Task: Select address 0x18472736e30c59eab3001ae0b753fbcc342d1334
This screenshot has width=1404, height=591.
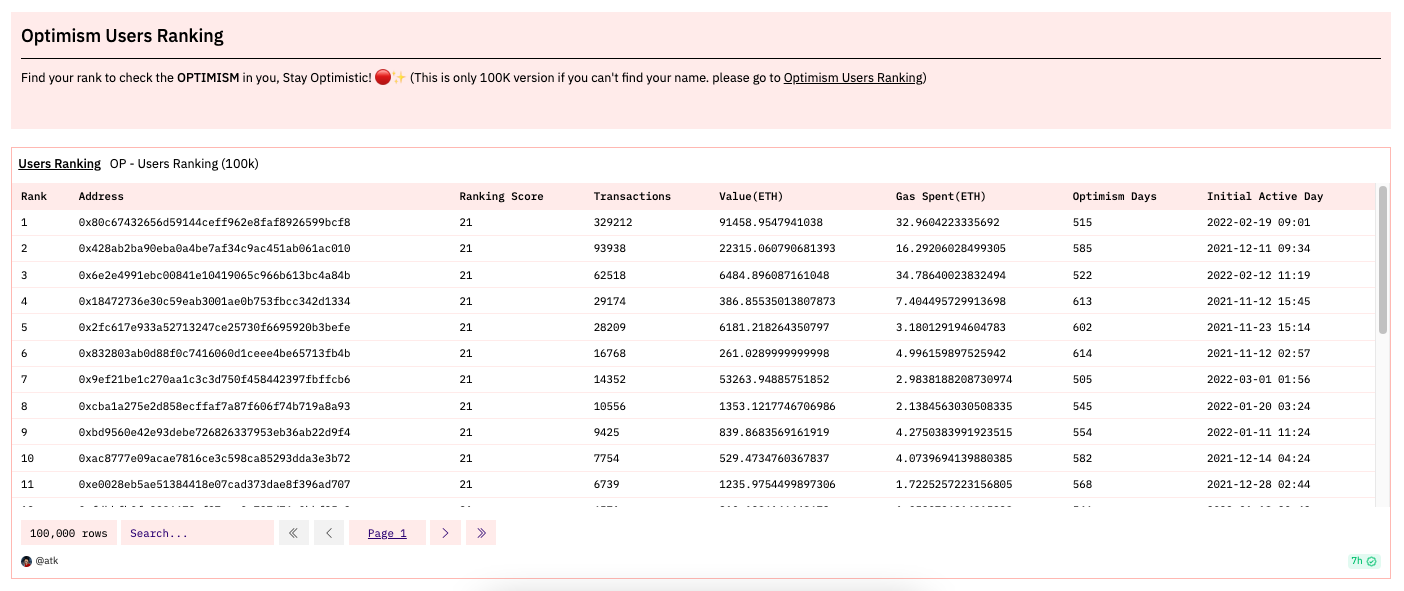Action: (214, 301)
